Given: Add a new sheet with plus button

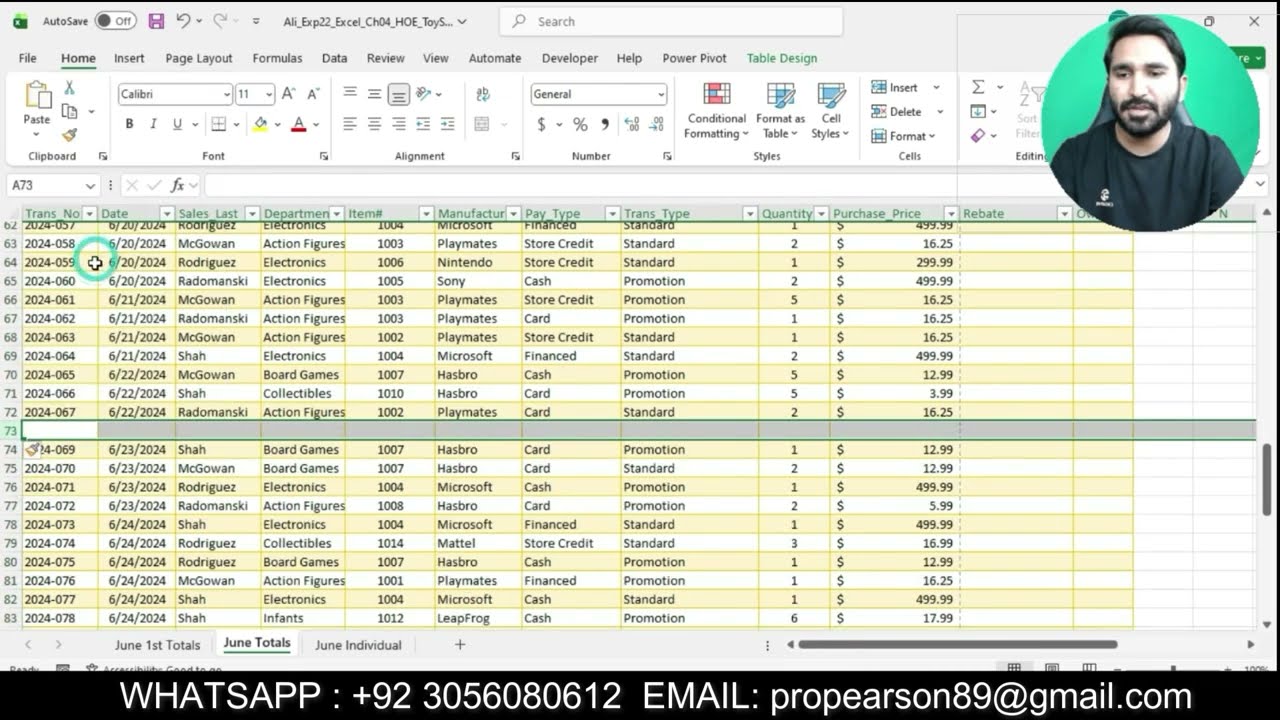Looking at the screenshot, I should (x=460, y=645).
